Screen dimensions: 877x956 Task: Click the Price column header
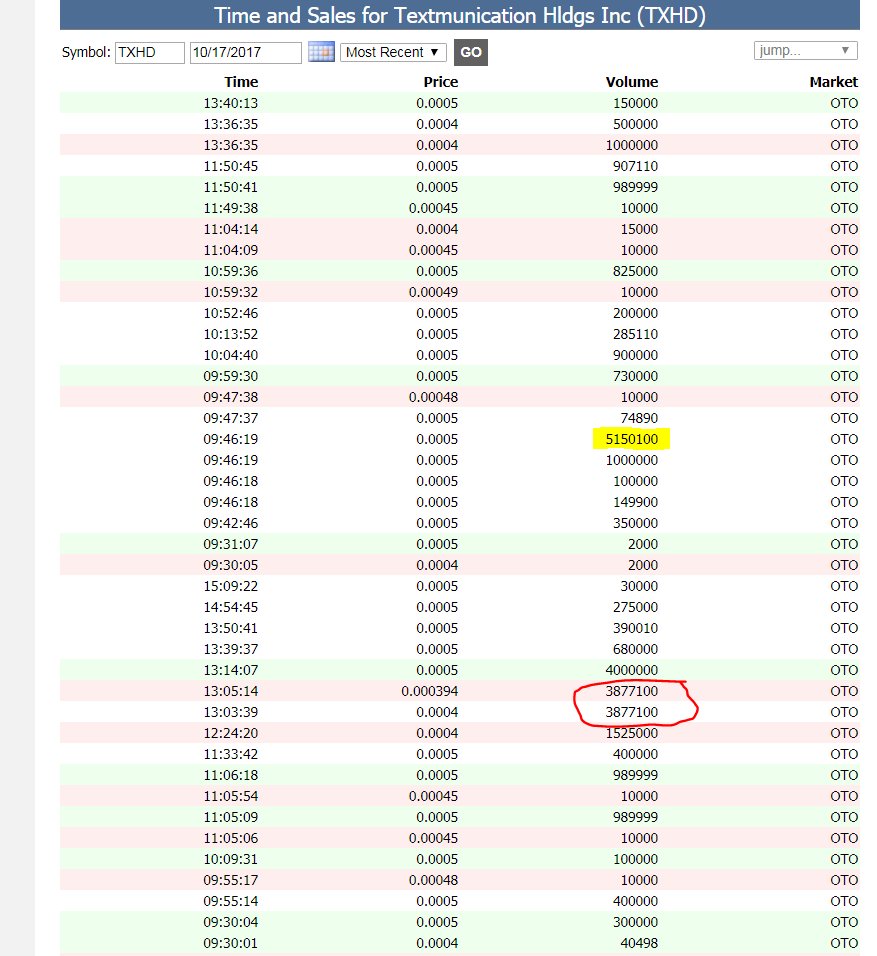tap(440, 82)
